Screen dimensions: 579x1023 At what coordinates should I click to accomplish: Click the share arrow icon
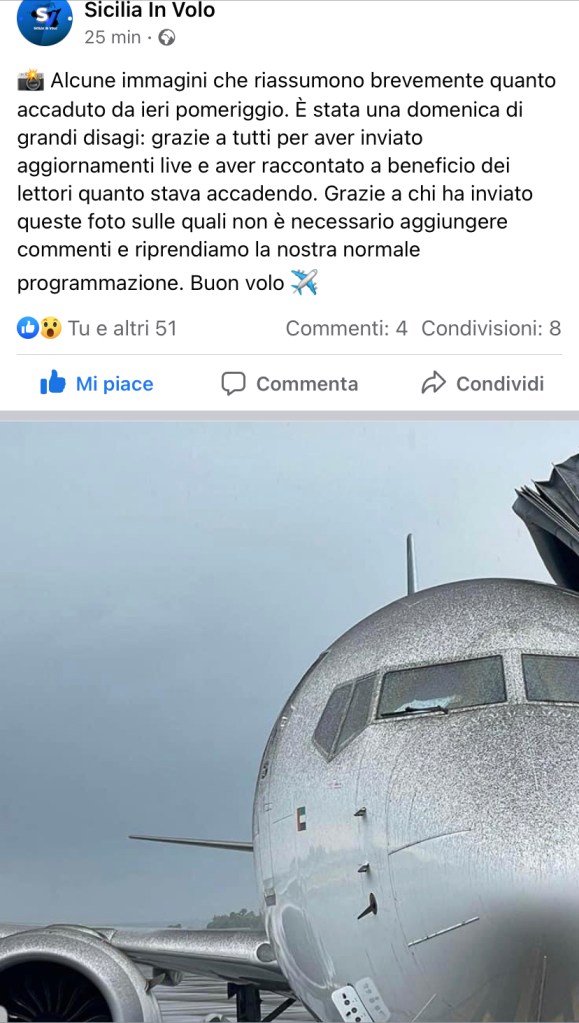tap(433, 384)
